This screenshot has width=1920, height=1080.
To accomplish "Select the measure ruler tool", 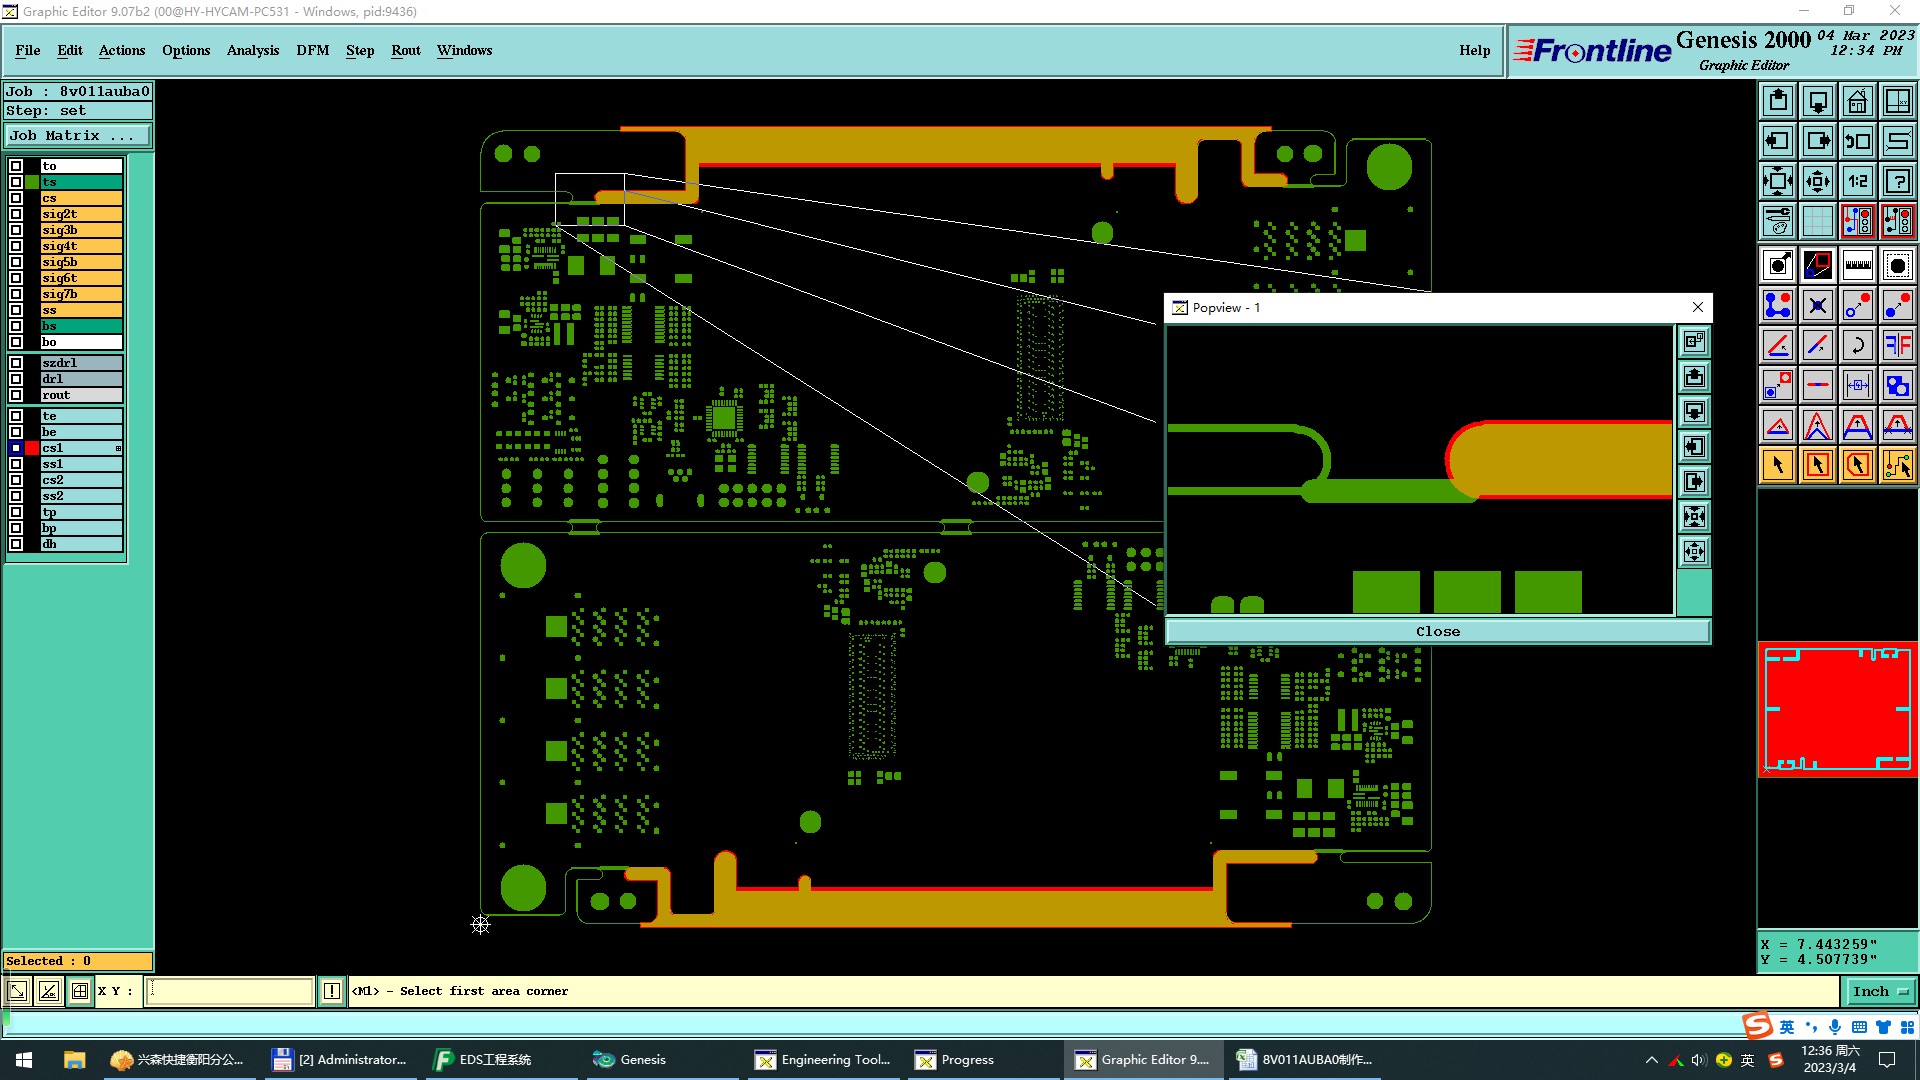I will tap(1857, 265).
